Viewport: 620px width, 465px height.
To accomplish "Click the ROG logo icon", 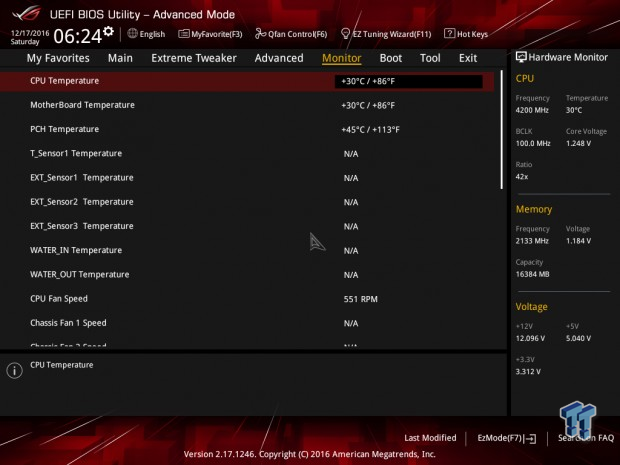I will 26,13.
